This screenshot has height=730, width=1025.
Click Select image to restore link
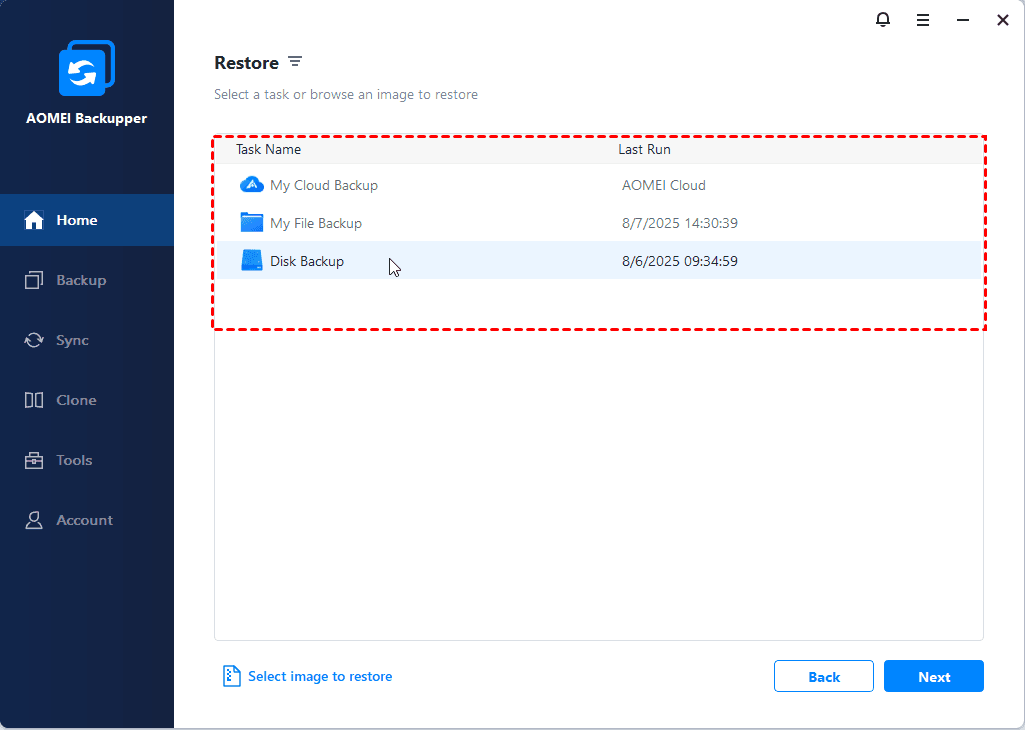[319, 677]
